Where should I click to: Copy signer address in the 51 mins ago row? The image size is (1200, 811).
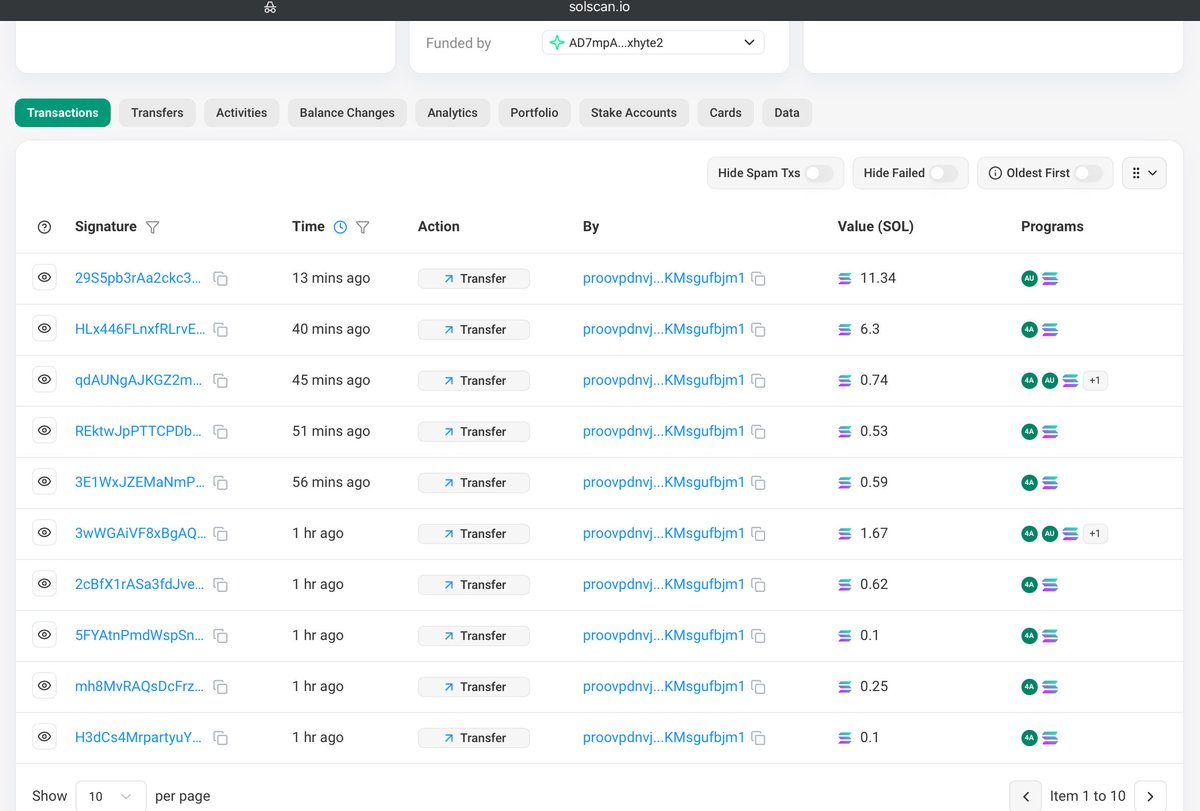(759, 432)
